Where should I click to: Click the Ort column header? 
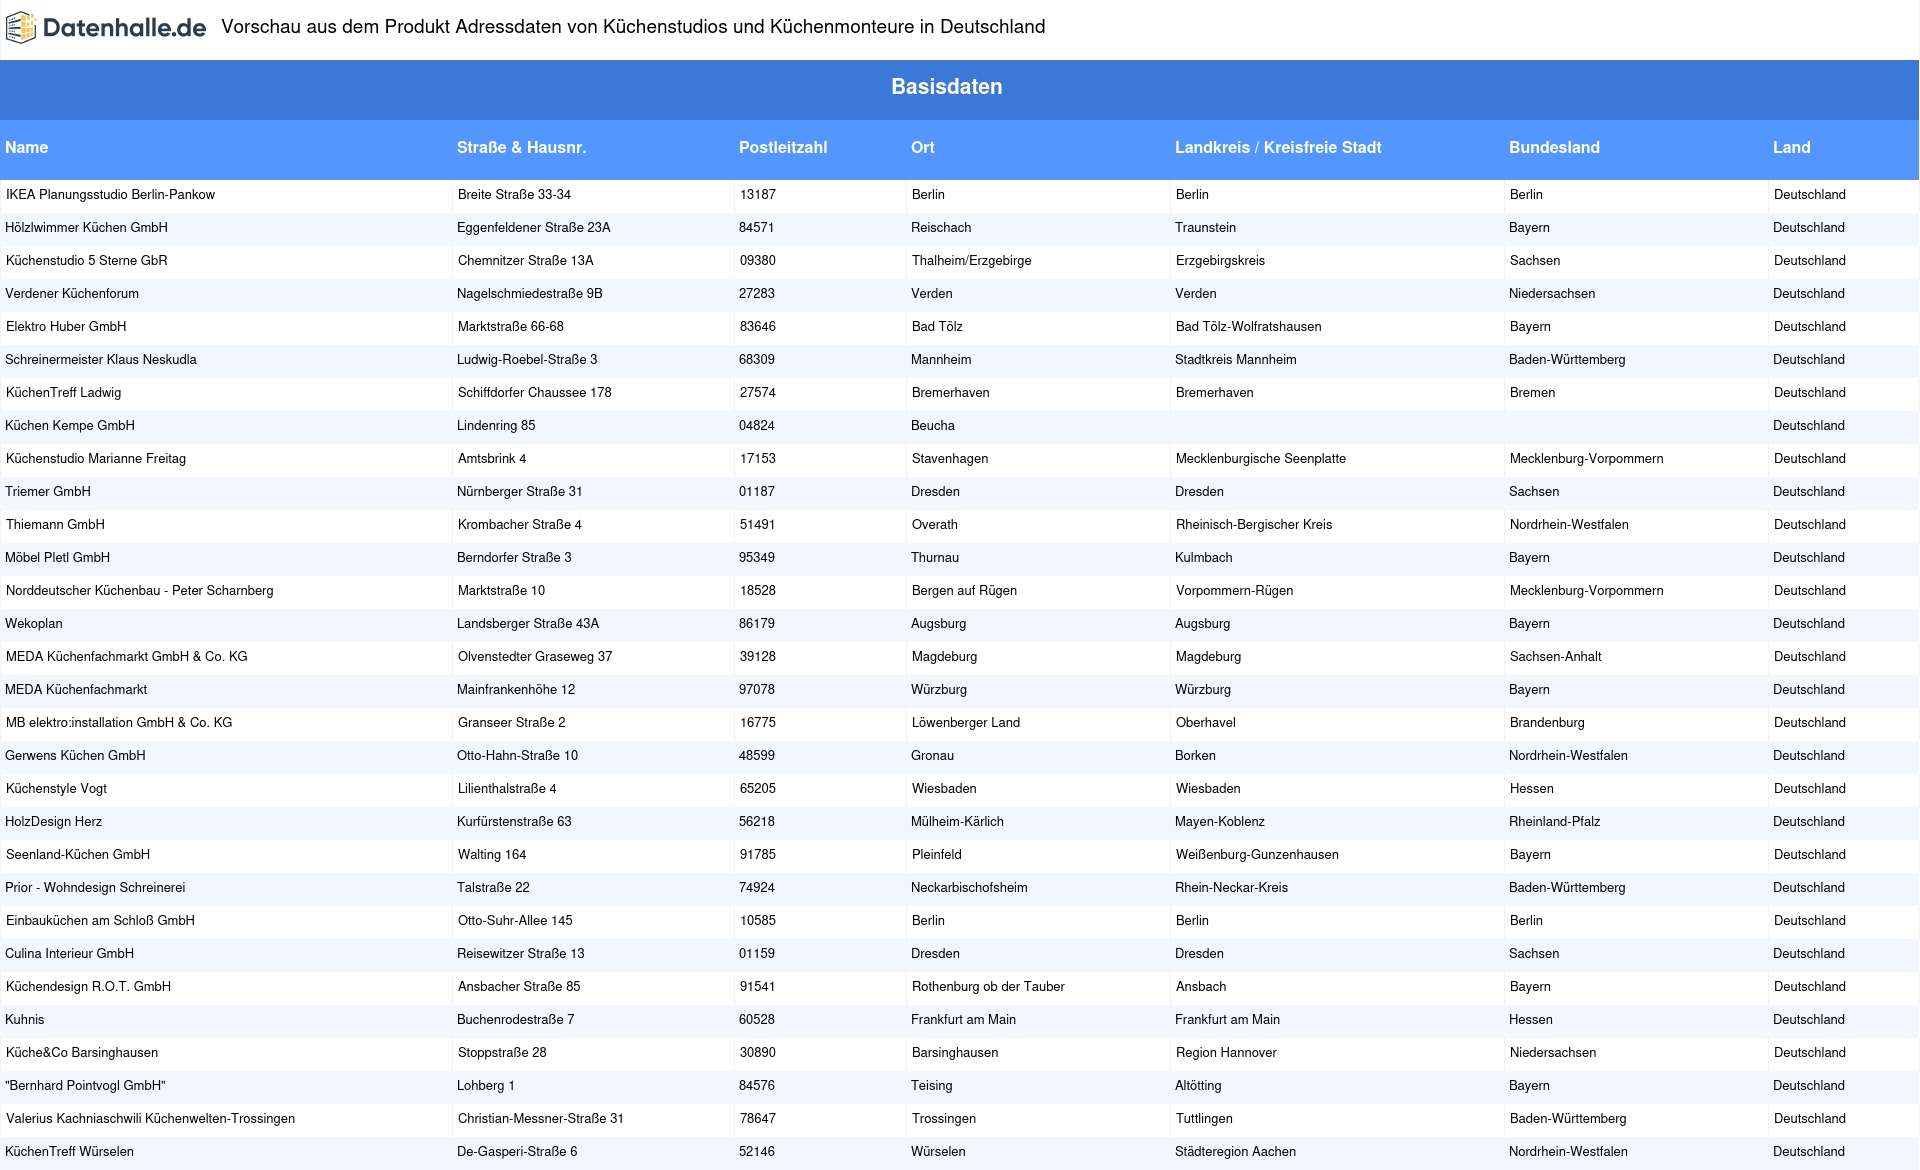tap(923, 148)
